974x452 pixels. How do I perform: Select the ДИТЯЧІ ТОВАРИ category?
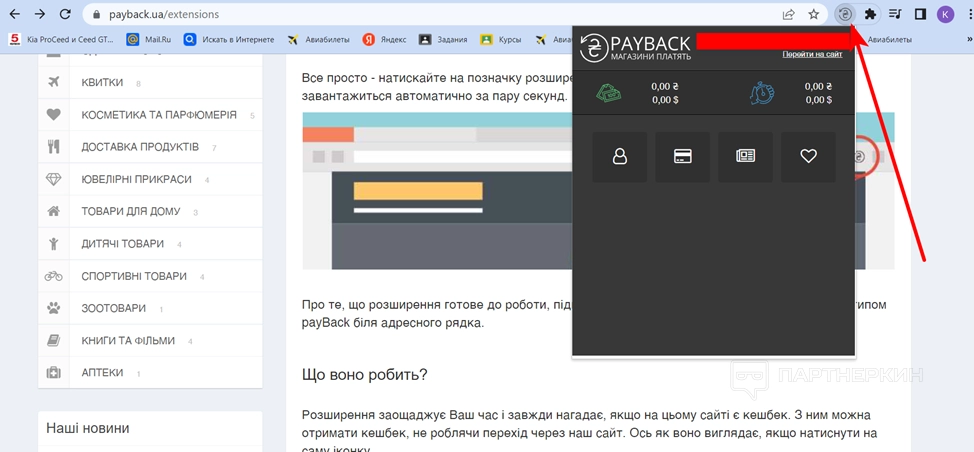[x=150, y=244]
